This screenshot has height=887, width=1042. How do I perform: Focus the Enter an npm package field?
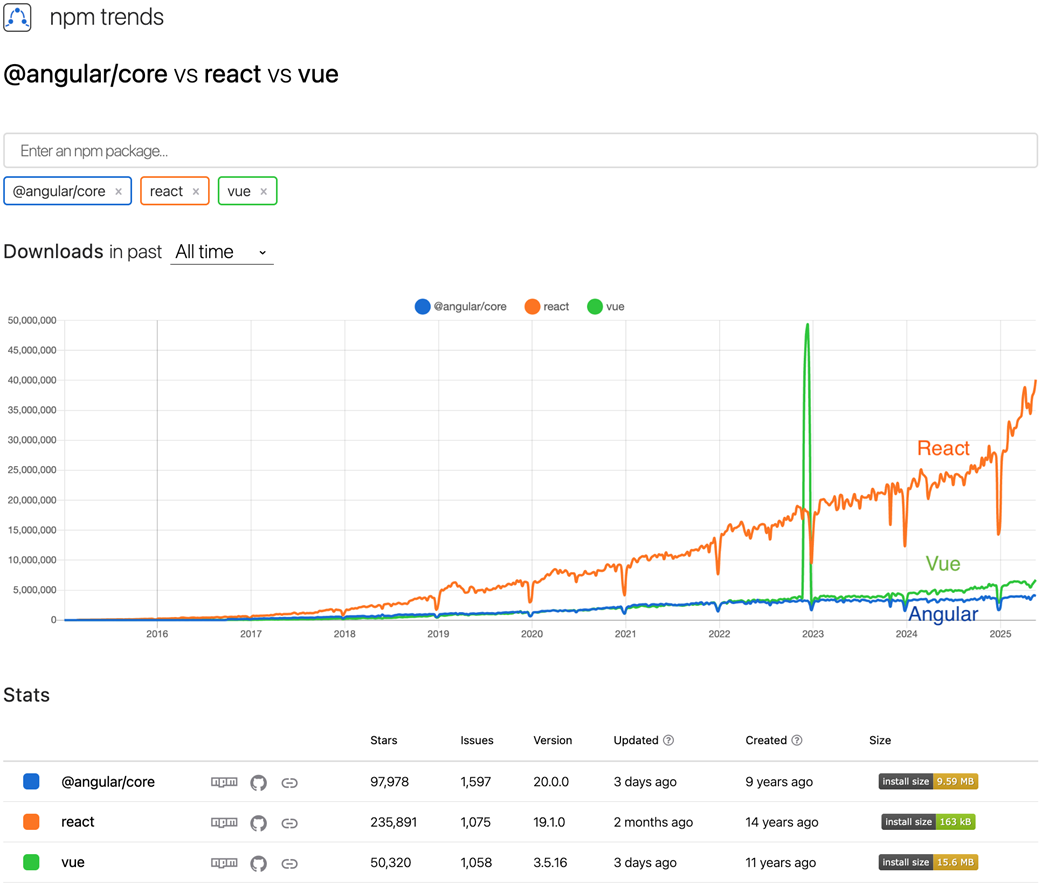(520, 151)
